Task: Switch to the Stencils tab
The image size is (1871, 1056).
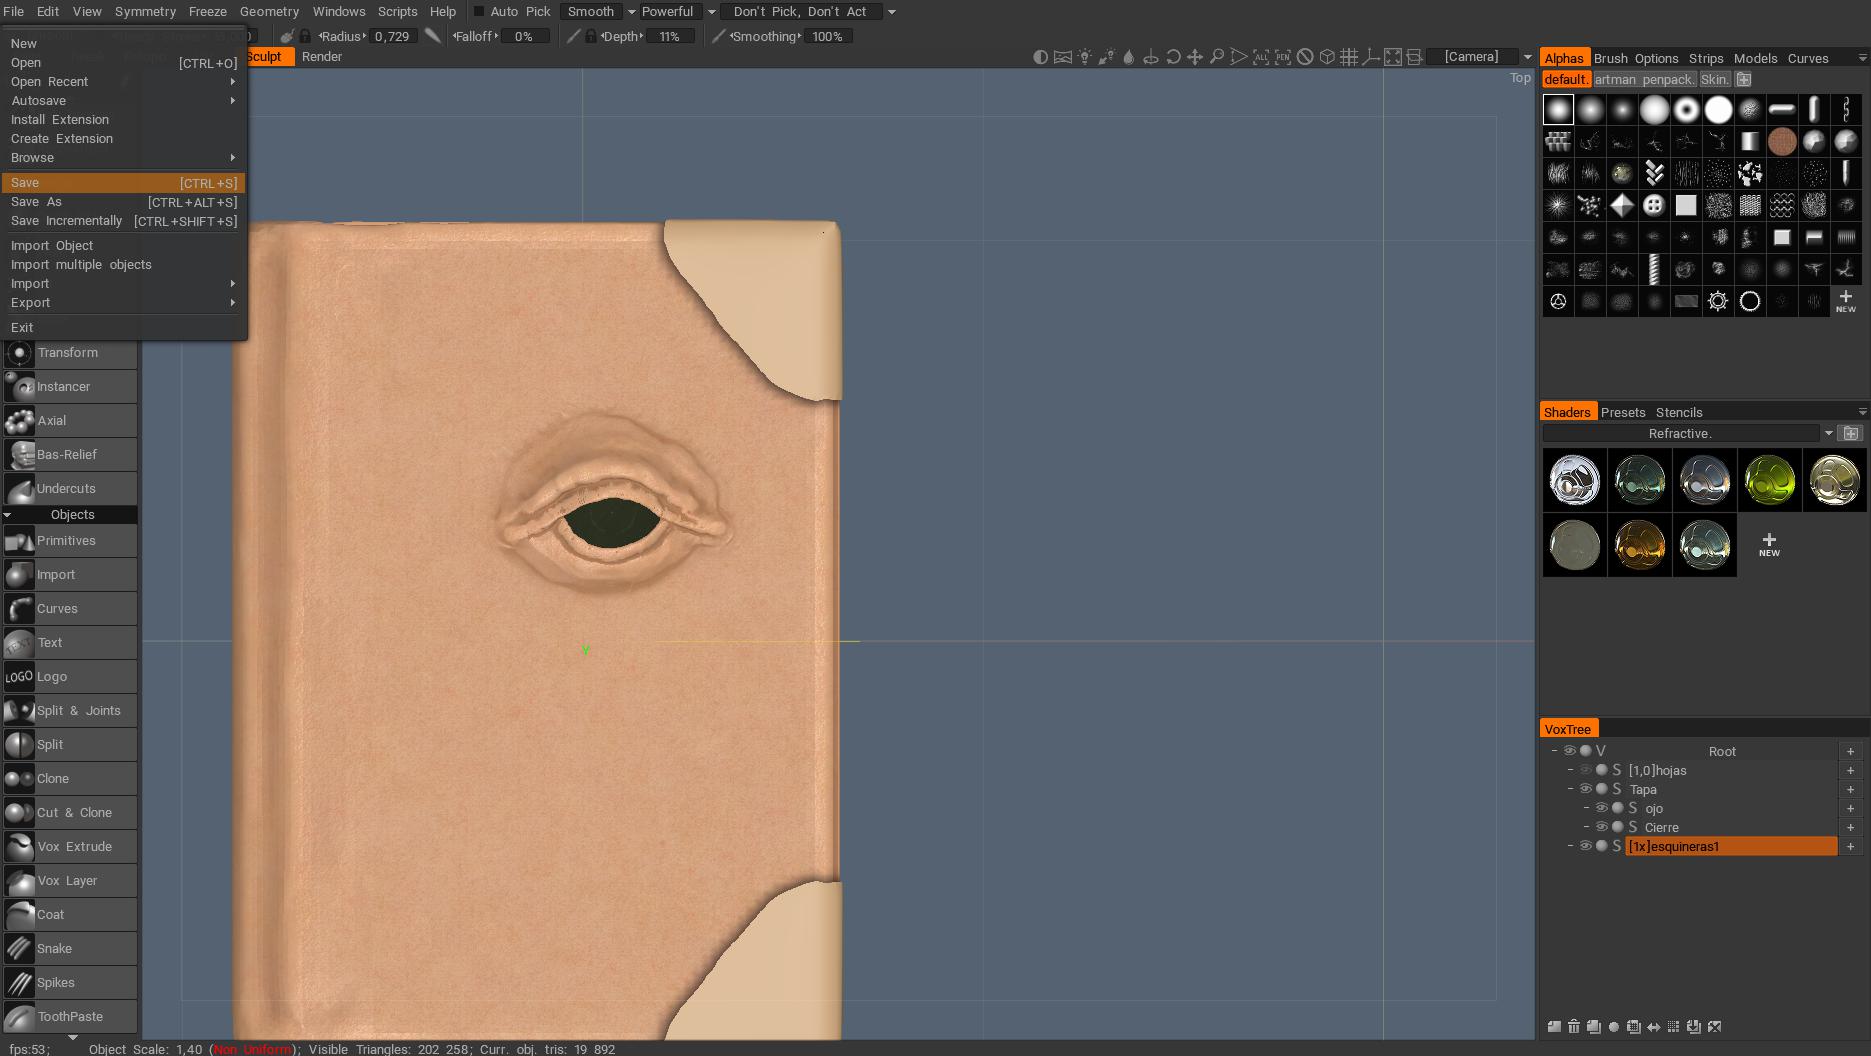Action: 1678,412
